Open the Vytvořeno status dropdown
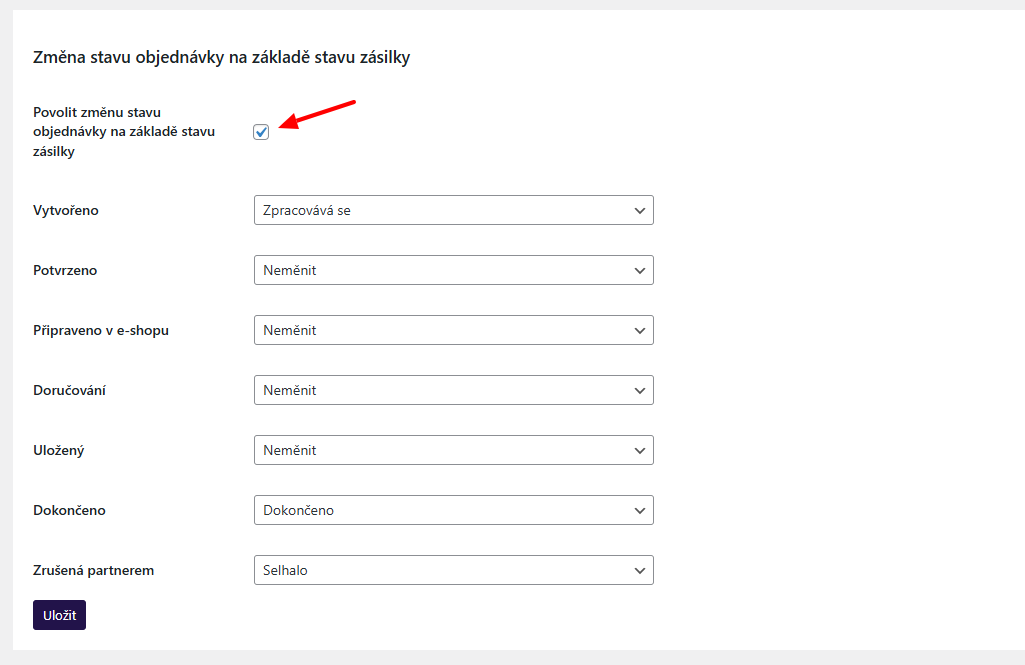 (x=453, y=210)
